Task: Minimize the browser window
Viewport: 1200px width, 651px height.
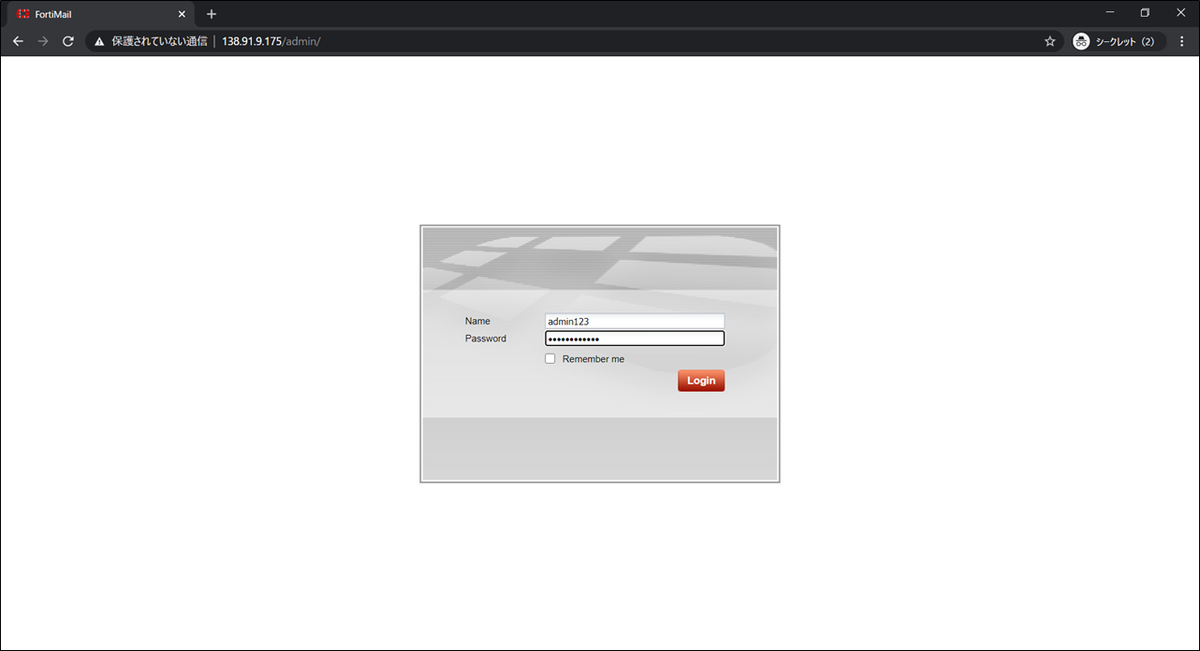Action: [x=1111, y=13]
